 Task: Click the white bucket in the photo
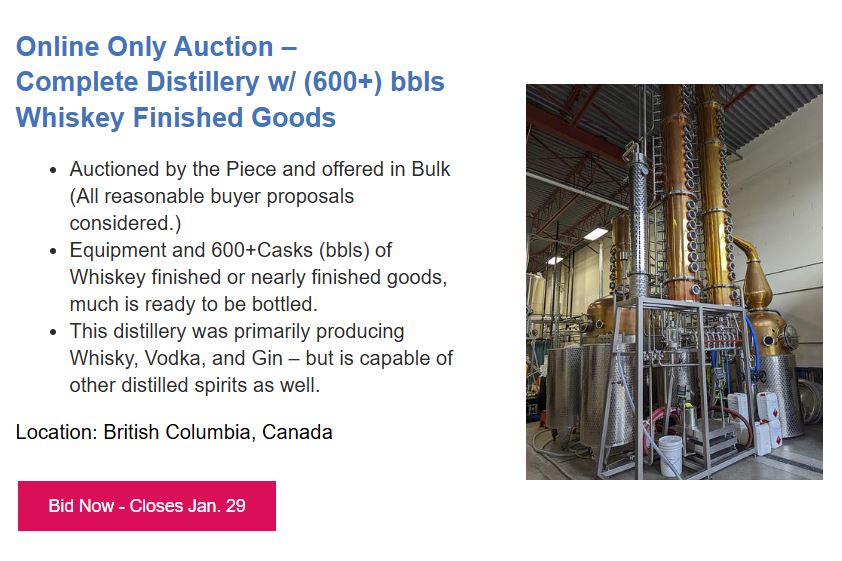[x=670, y=455]
